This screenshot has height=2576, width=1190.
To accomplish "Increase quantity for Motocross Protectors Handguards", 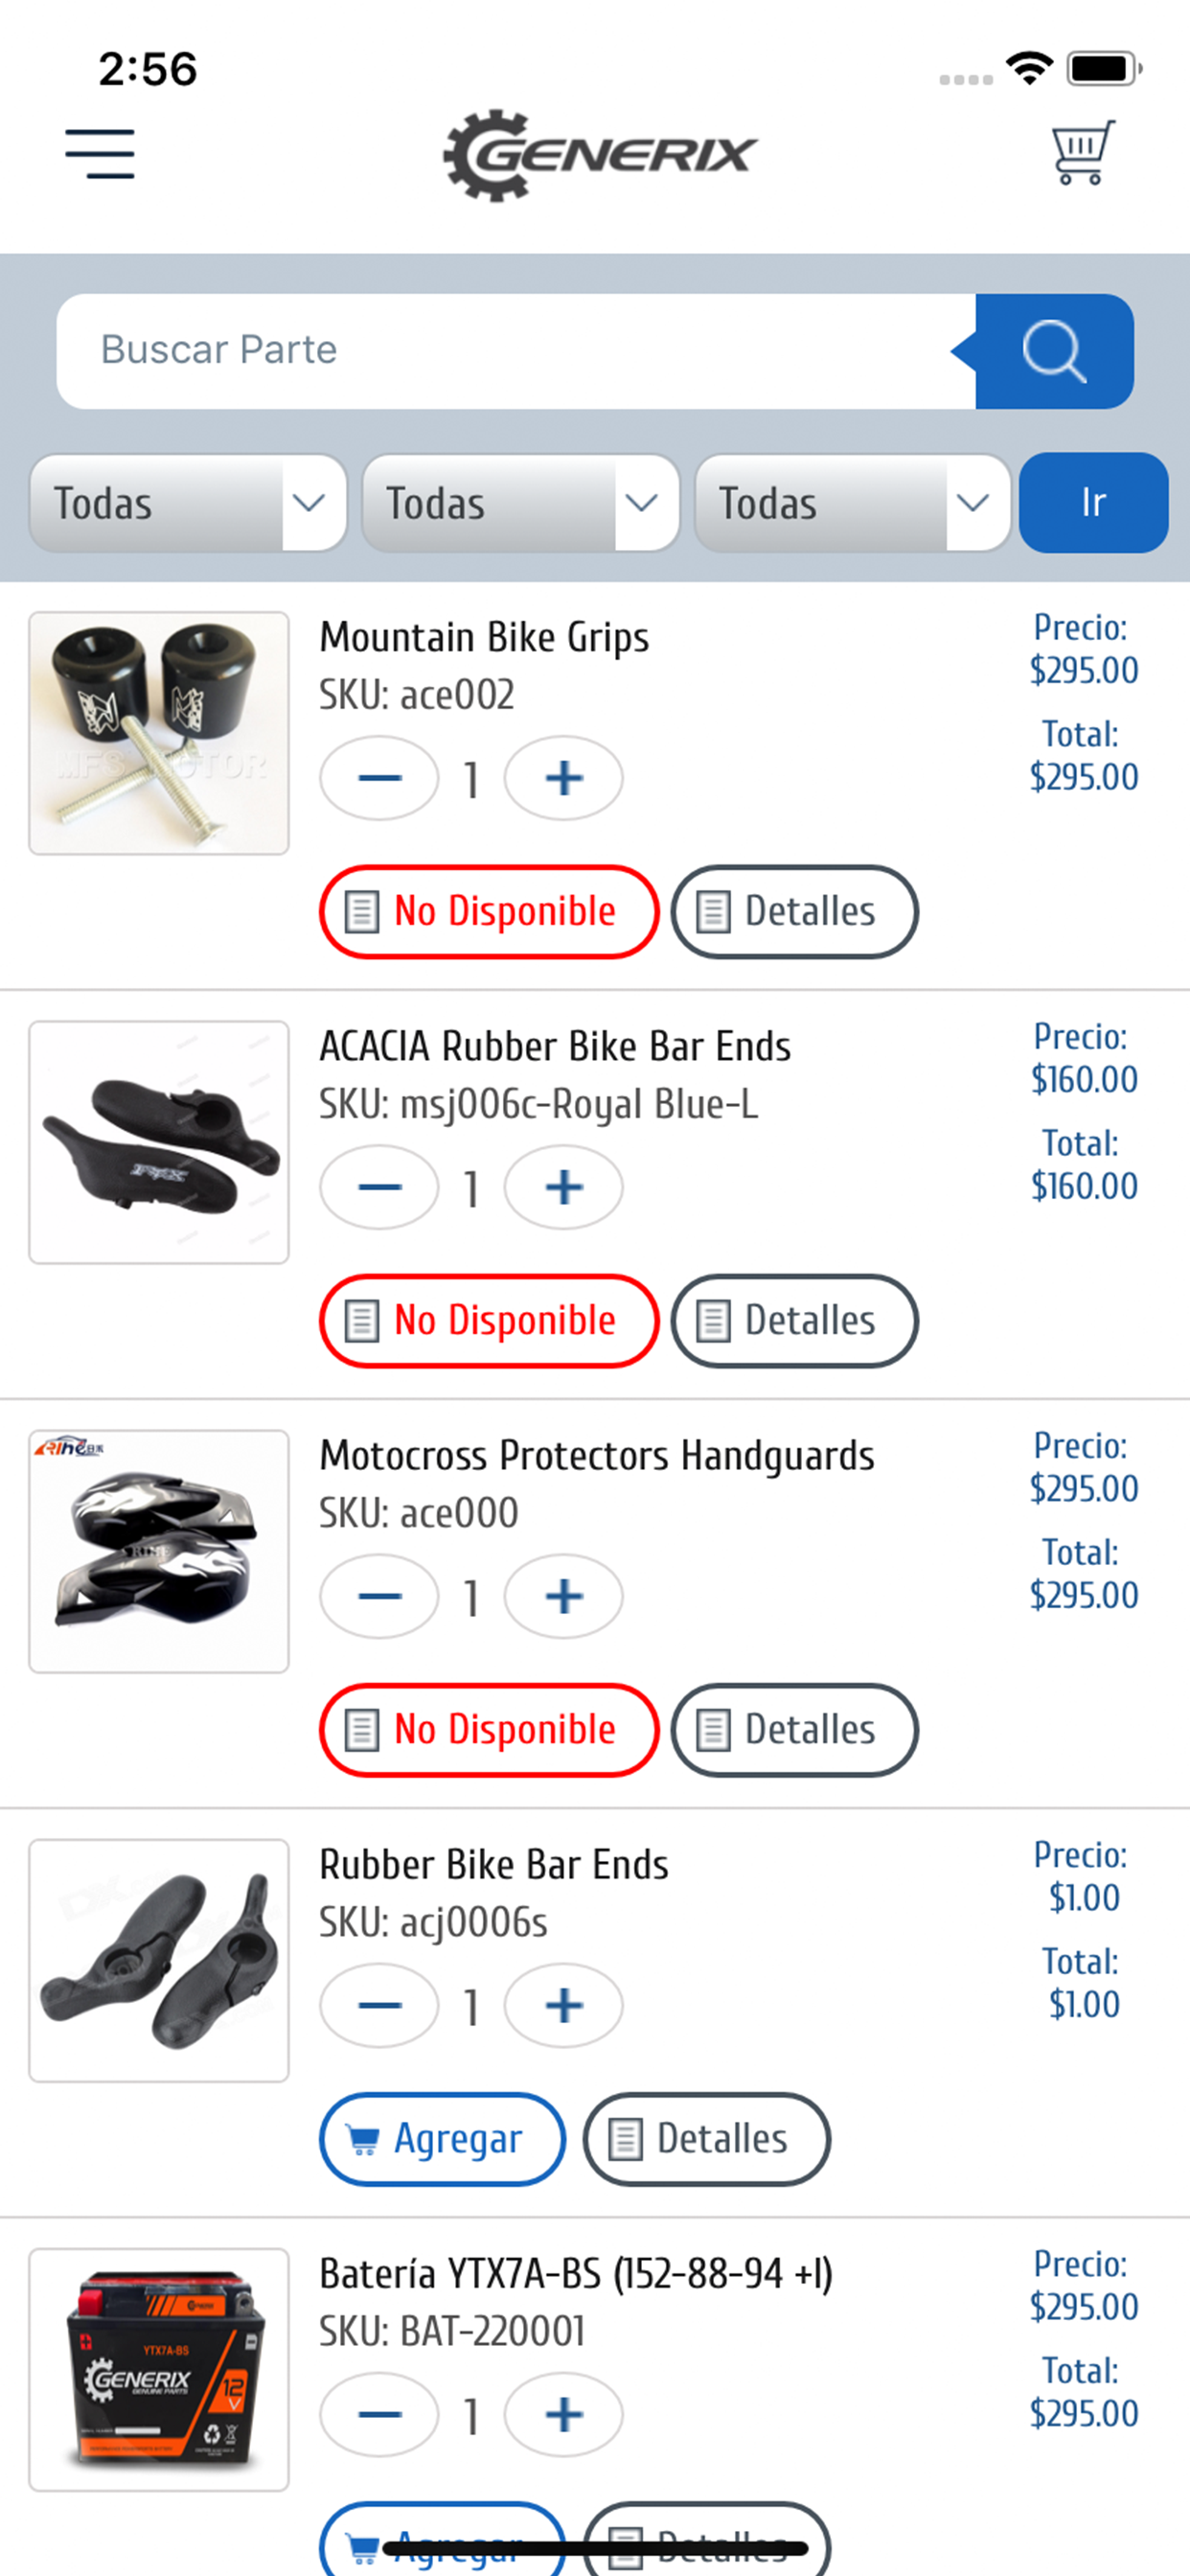I will pyautogui.click(x=563, y=1596).
